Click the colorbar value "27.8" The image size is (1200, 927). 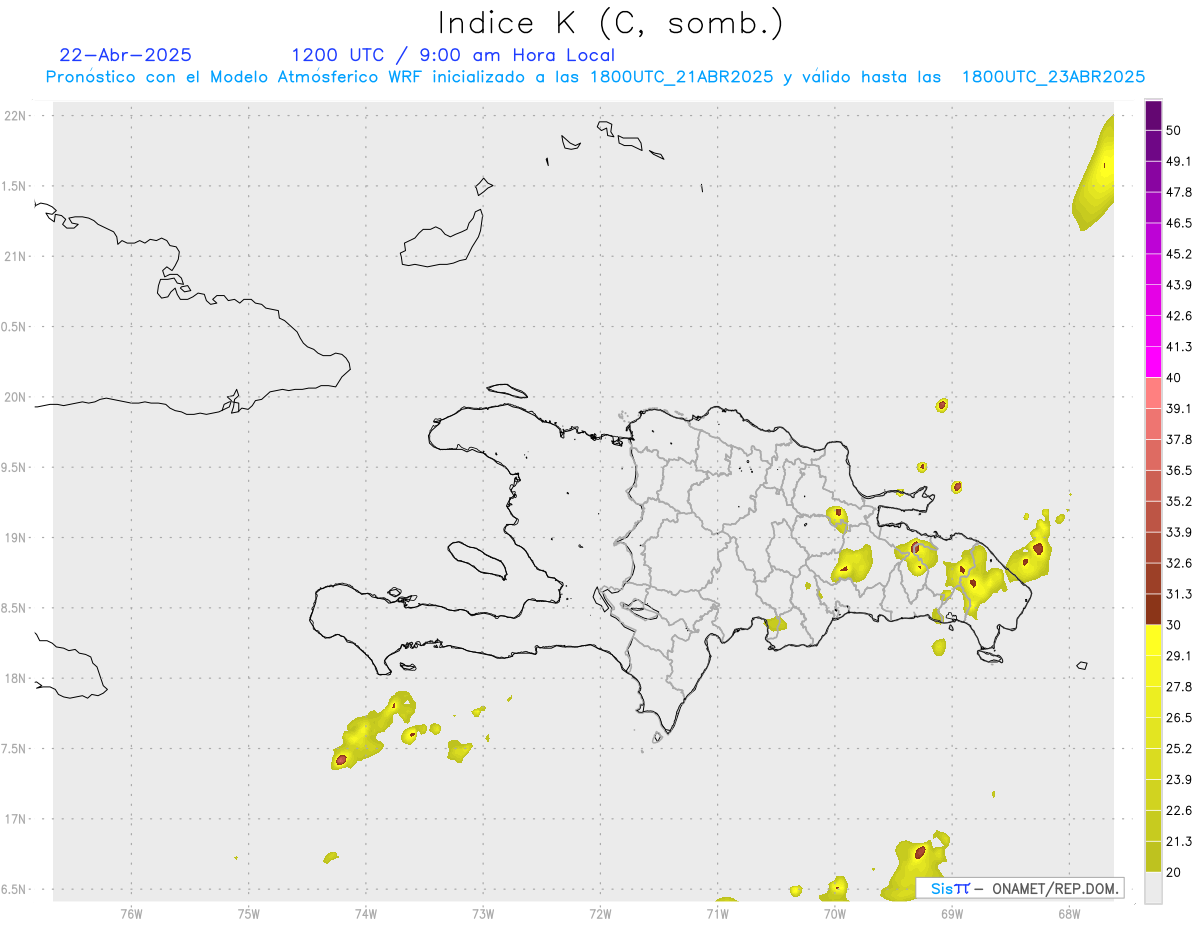click(x=1179, y=687)
